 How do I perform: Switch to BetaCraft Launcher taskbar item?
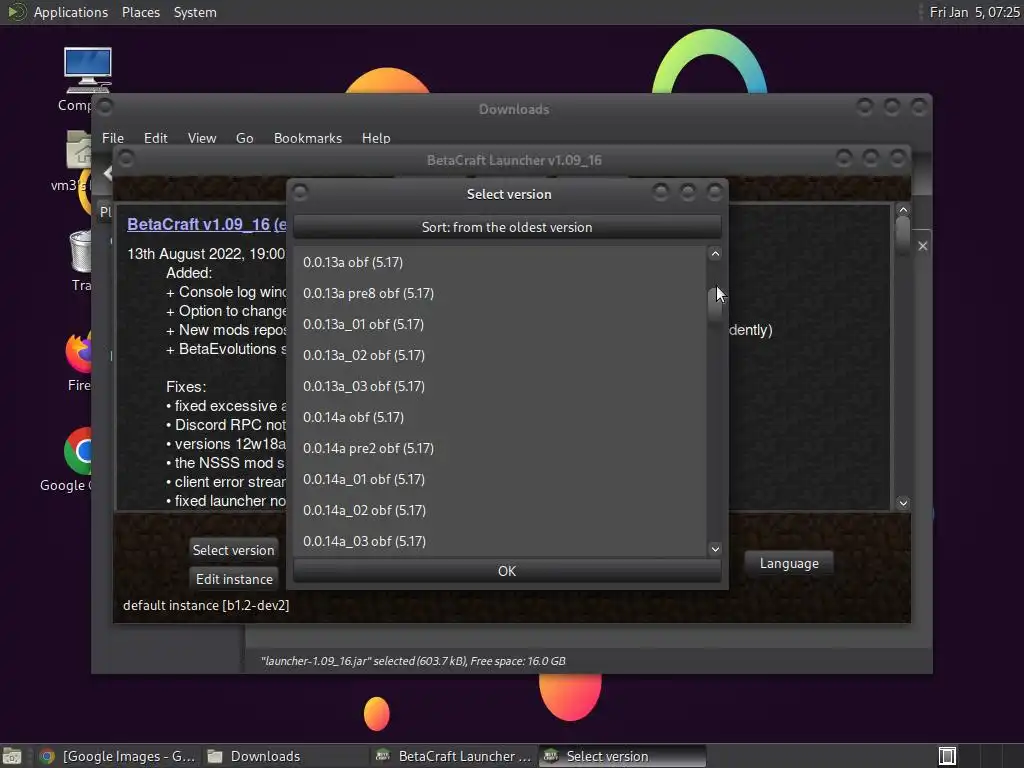pos(454,756)
